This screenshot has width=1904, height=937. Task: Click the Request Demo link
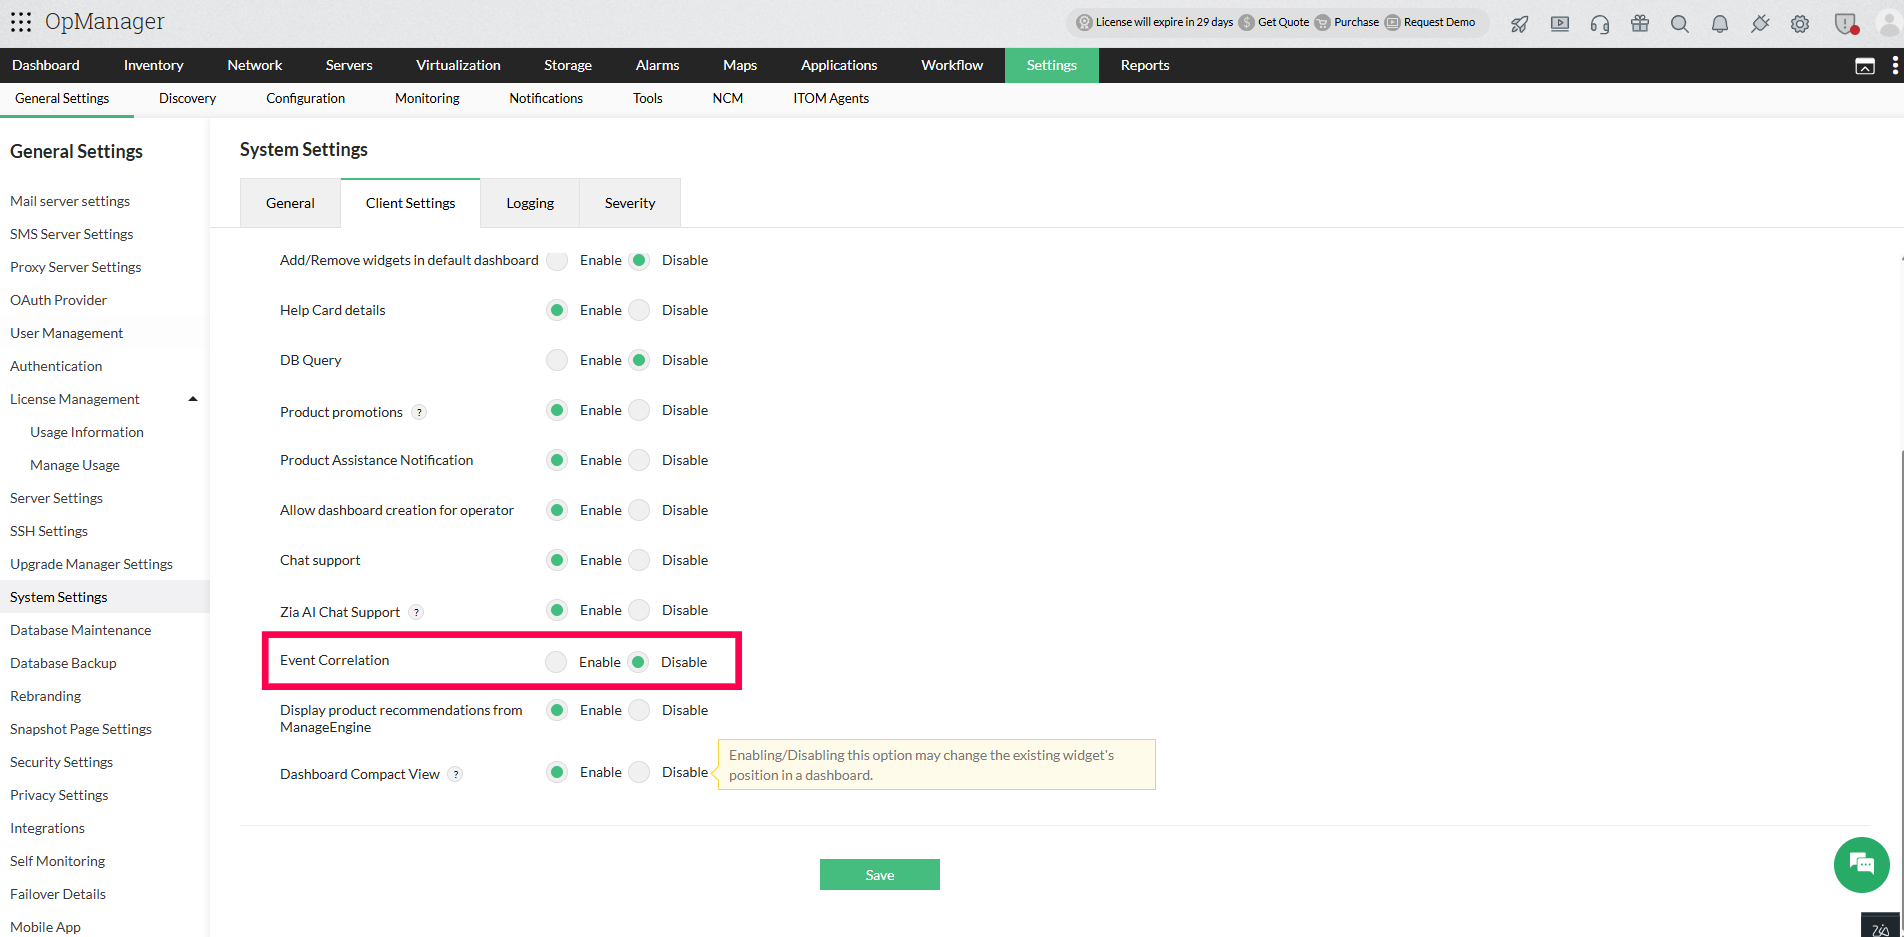click(1439, 22)
